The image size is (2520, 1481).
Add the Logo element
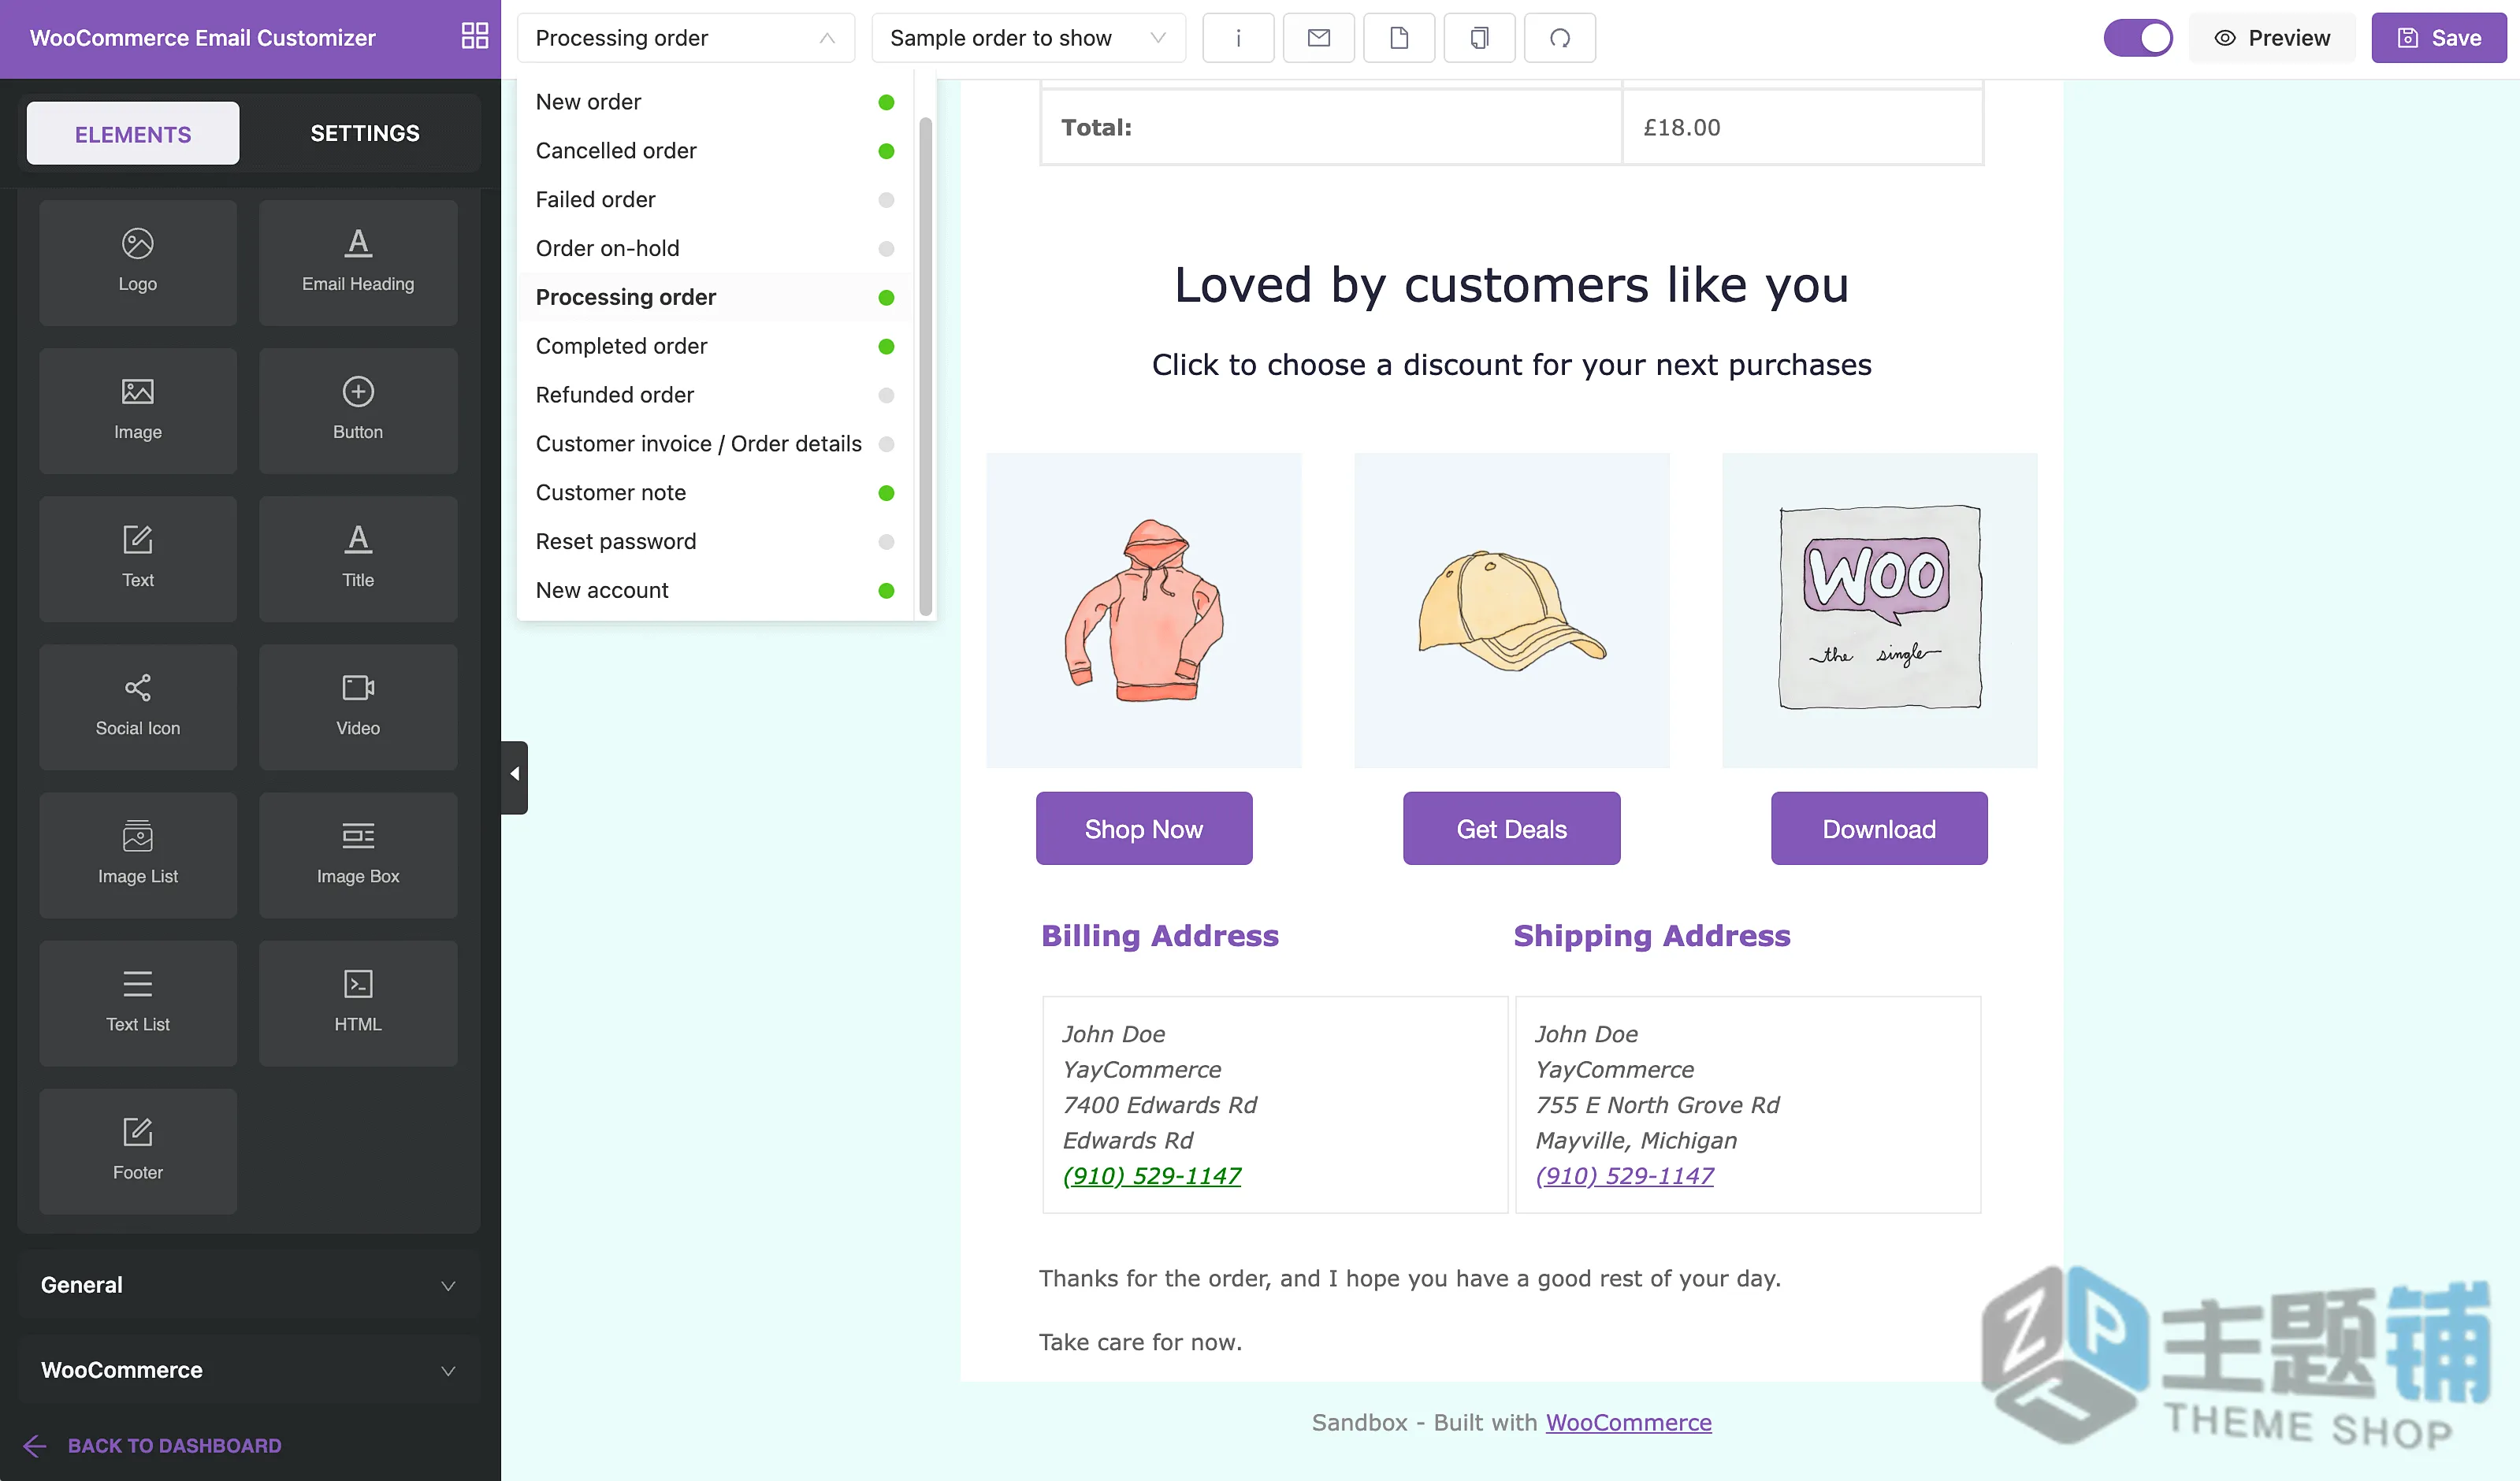138,262
